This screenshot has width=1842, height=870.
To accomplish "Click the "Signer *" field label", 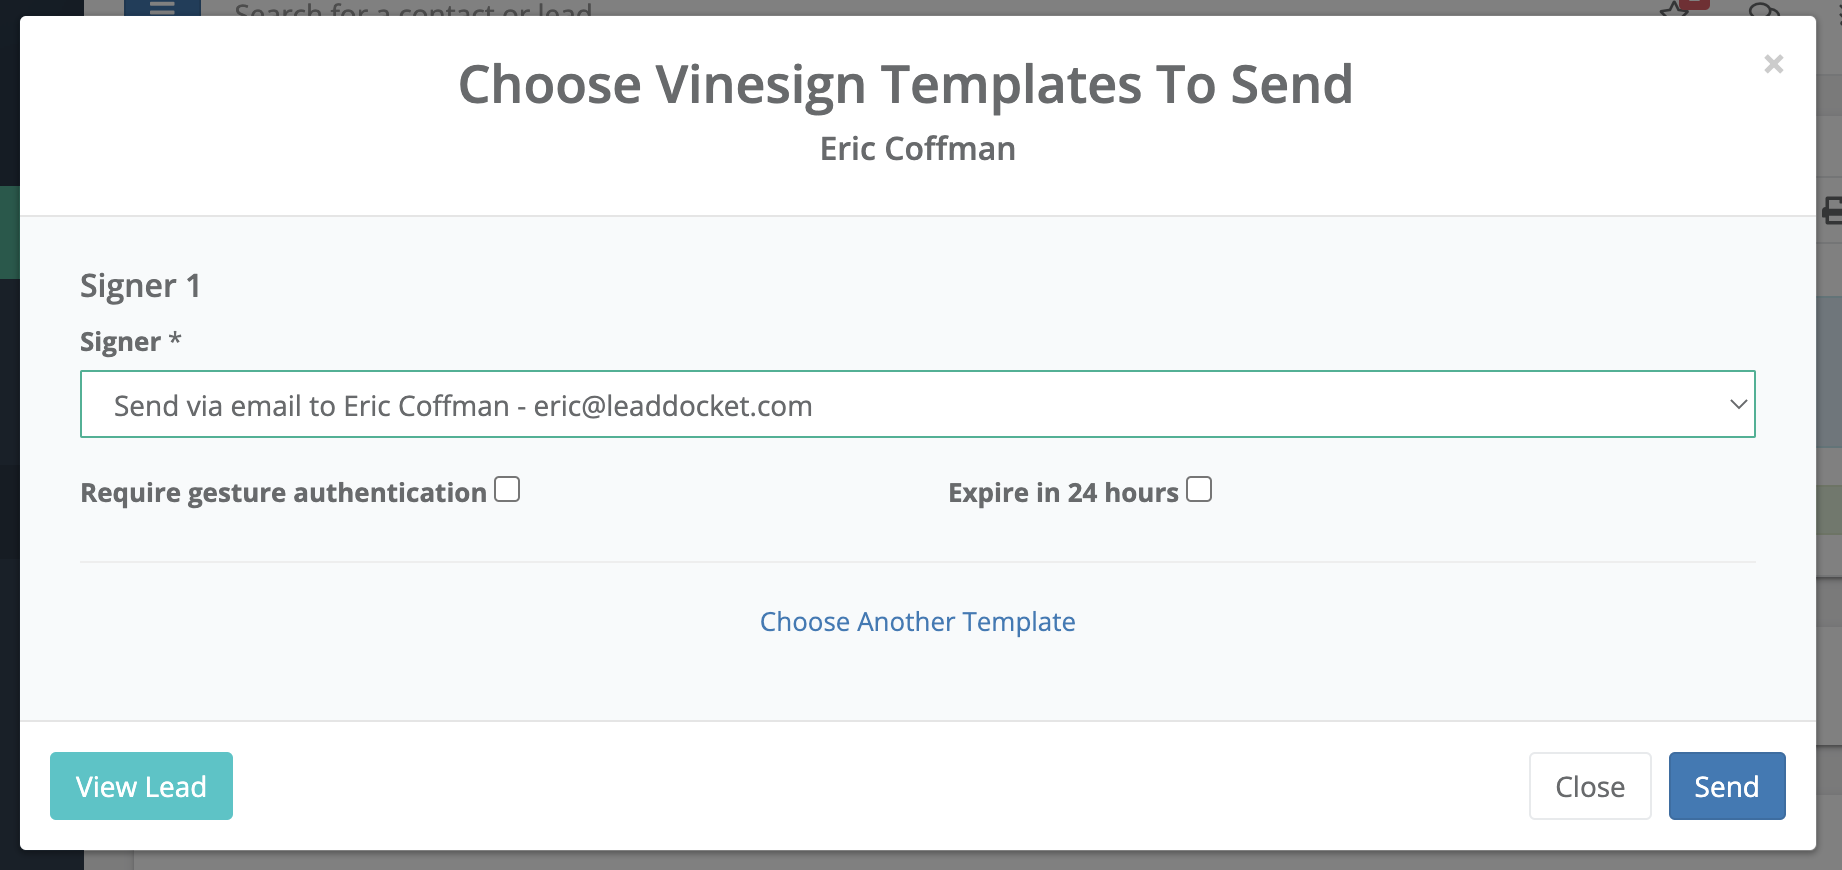I will (130, 342).
